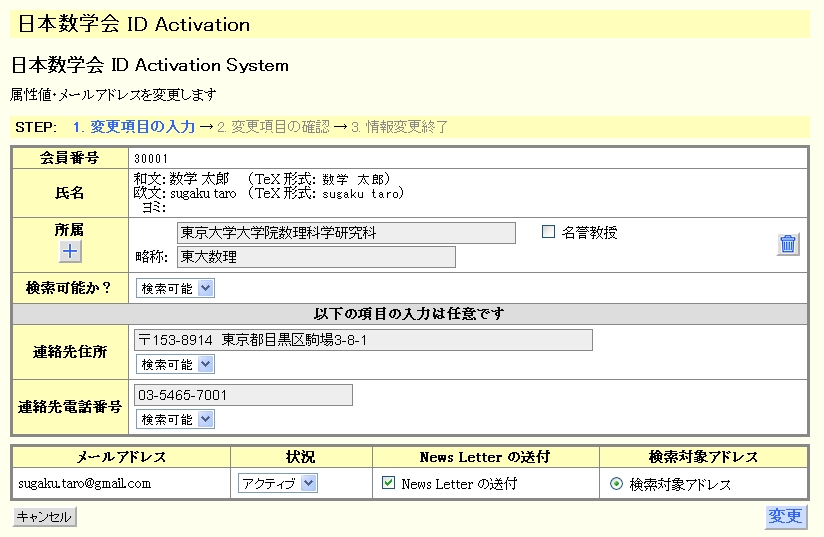Click the affiliation field containing 東京大学大学院数理科学研究科

(x=346, y=233)
